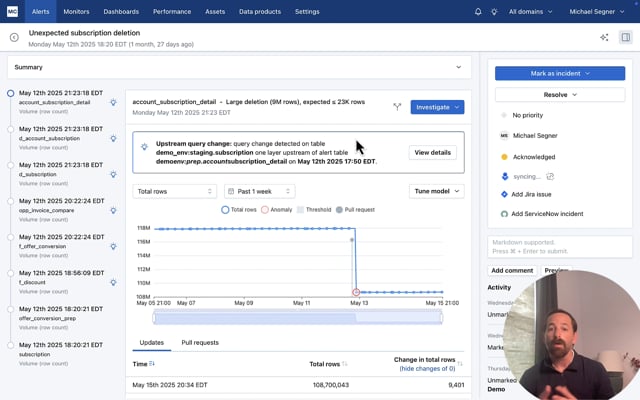Click the back arrow beside the alert title
Viewport: 640px width, 400px height.
click(x=14, y=37)
